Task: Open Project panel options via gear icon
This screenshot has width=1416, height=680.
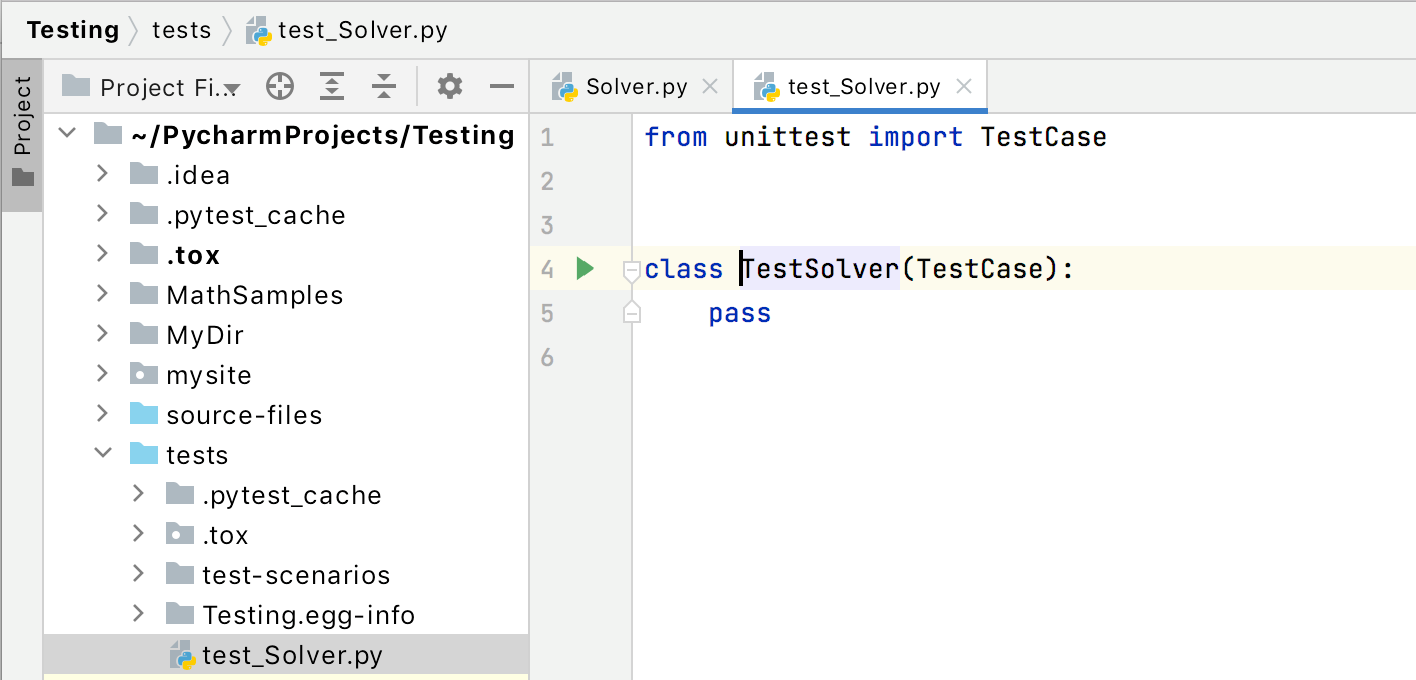Action: click(x=449, y=86)
